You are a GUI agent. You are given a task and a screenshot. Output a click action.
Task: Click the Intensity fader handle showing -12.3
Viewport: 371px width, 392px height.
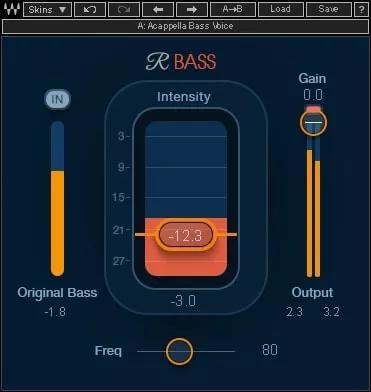pos(186,235)
